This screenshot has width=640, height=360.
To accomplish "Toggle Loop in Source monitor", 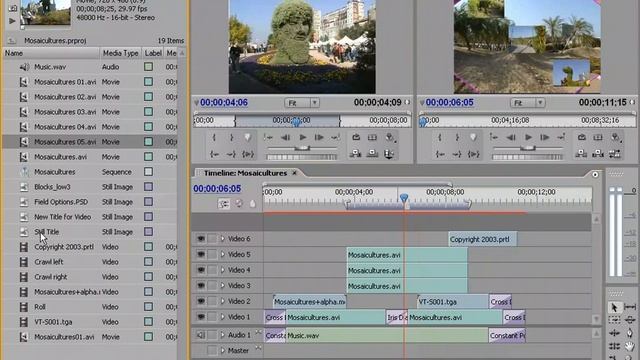I will (x=356, y=138).
